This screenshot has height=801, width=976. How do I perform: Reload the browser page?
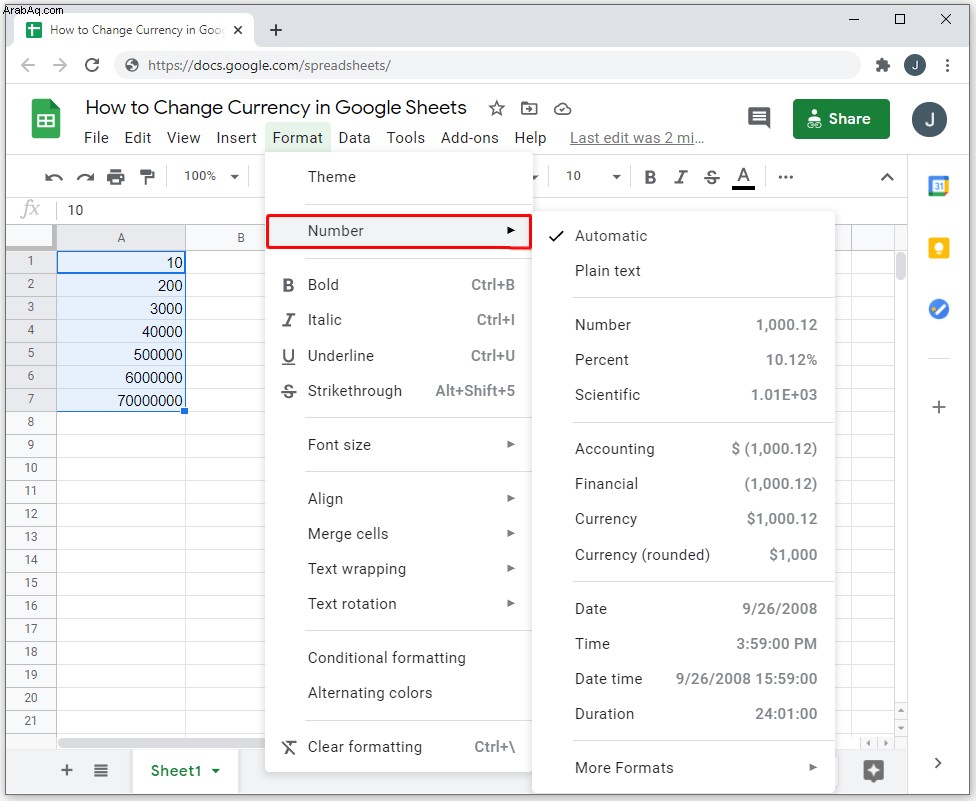(92, 65)
